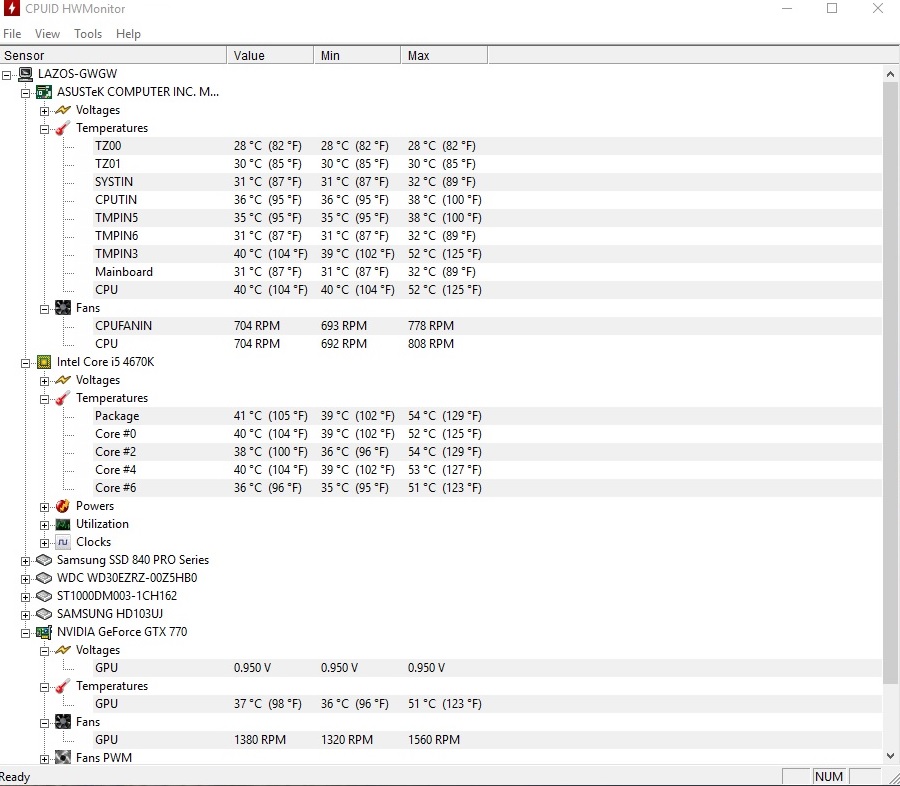900x786 pixels.
Task: Click the WDC WD30EZRZ drive icon
Action: [44, 578]
